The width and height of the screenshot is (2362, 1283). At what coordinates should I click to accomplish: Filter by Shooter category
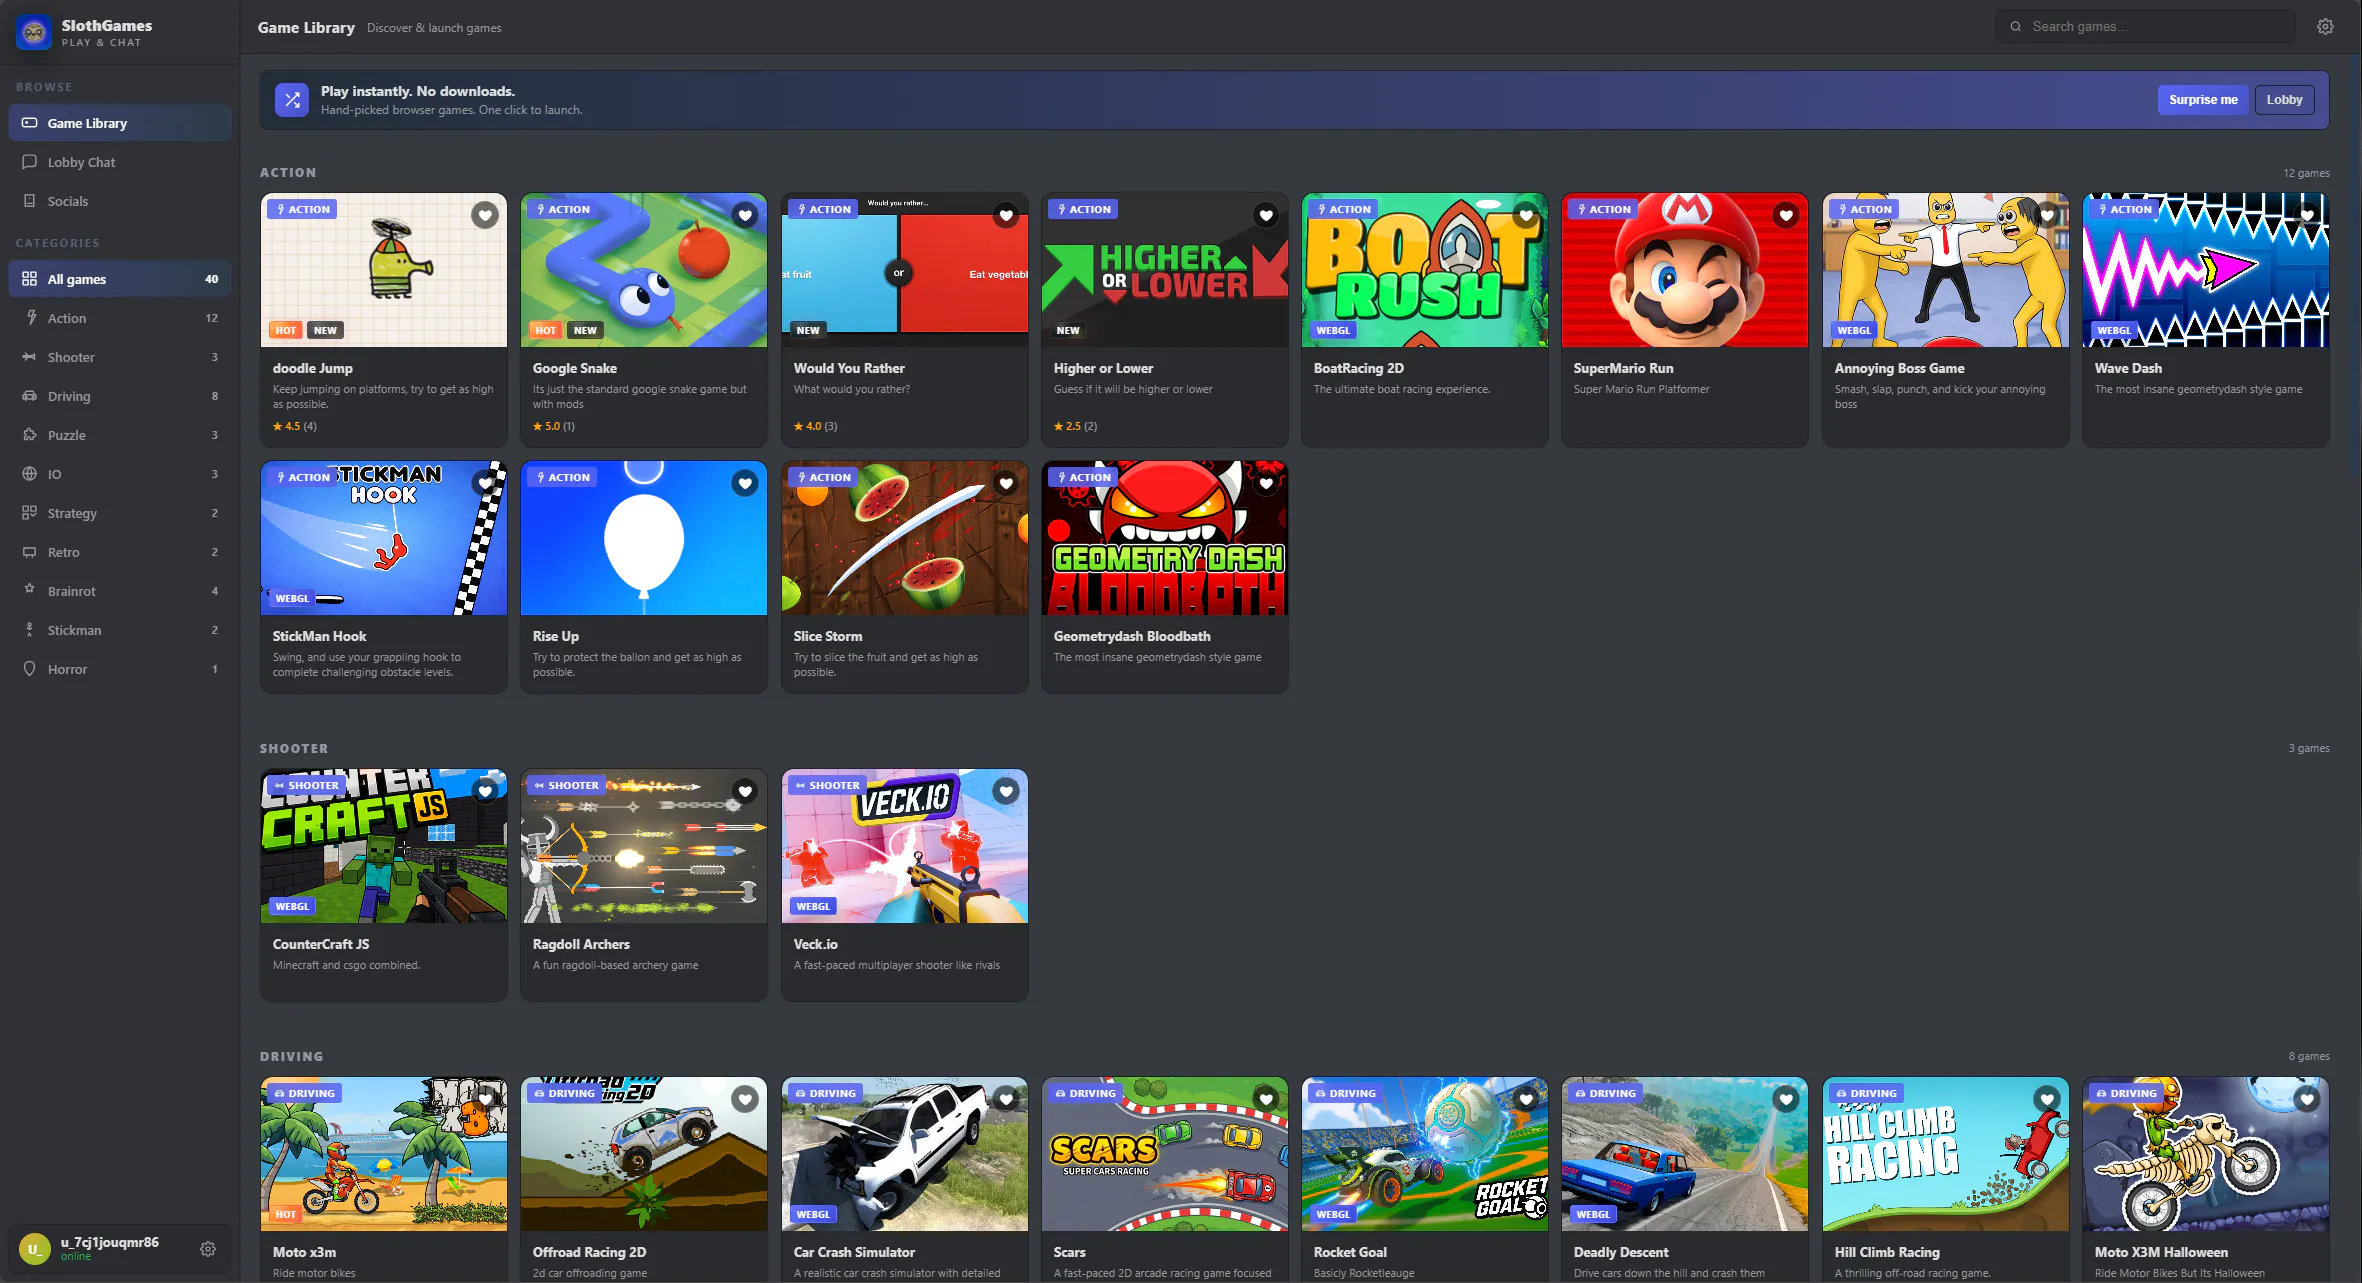tap(120, 357)
